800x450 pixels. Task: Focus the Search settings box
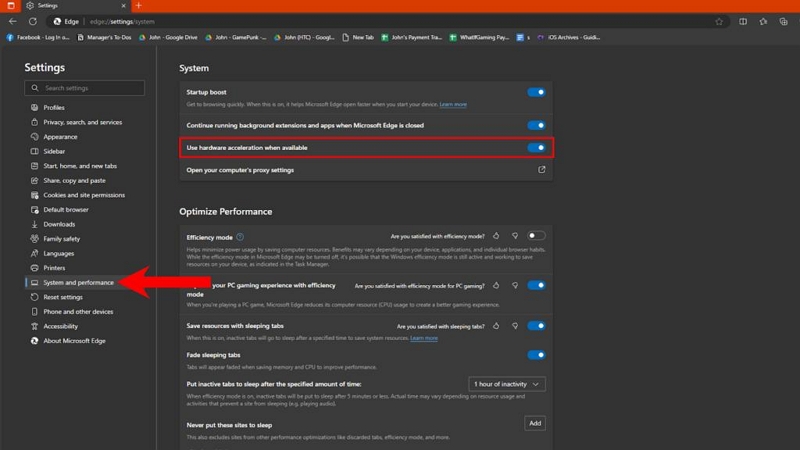pos(85,88)
